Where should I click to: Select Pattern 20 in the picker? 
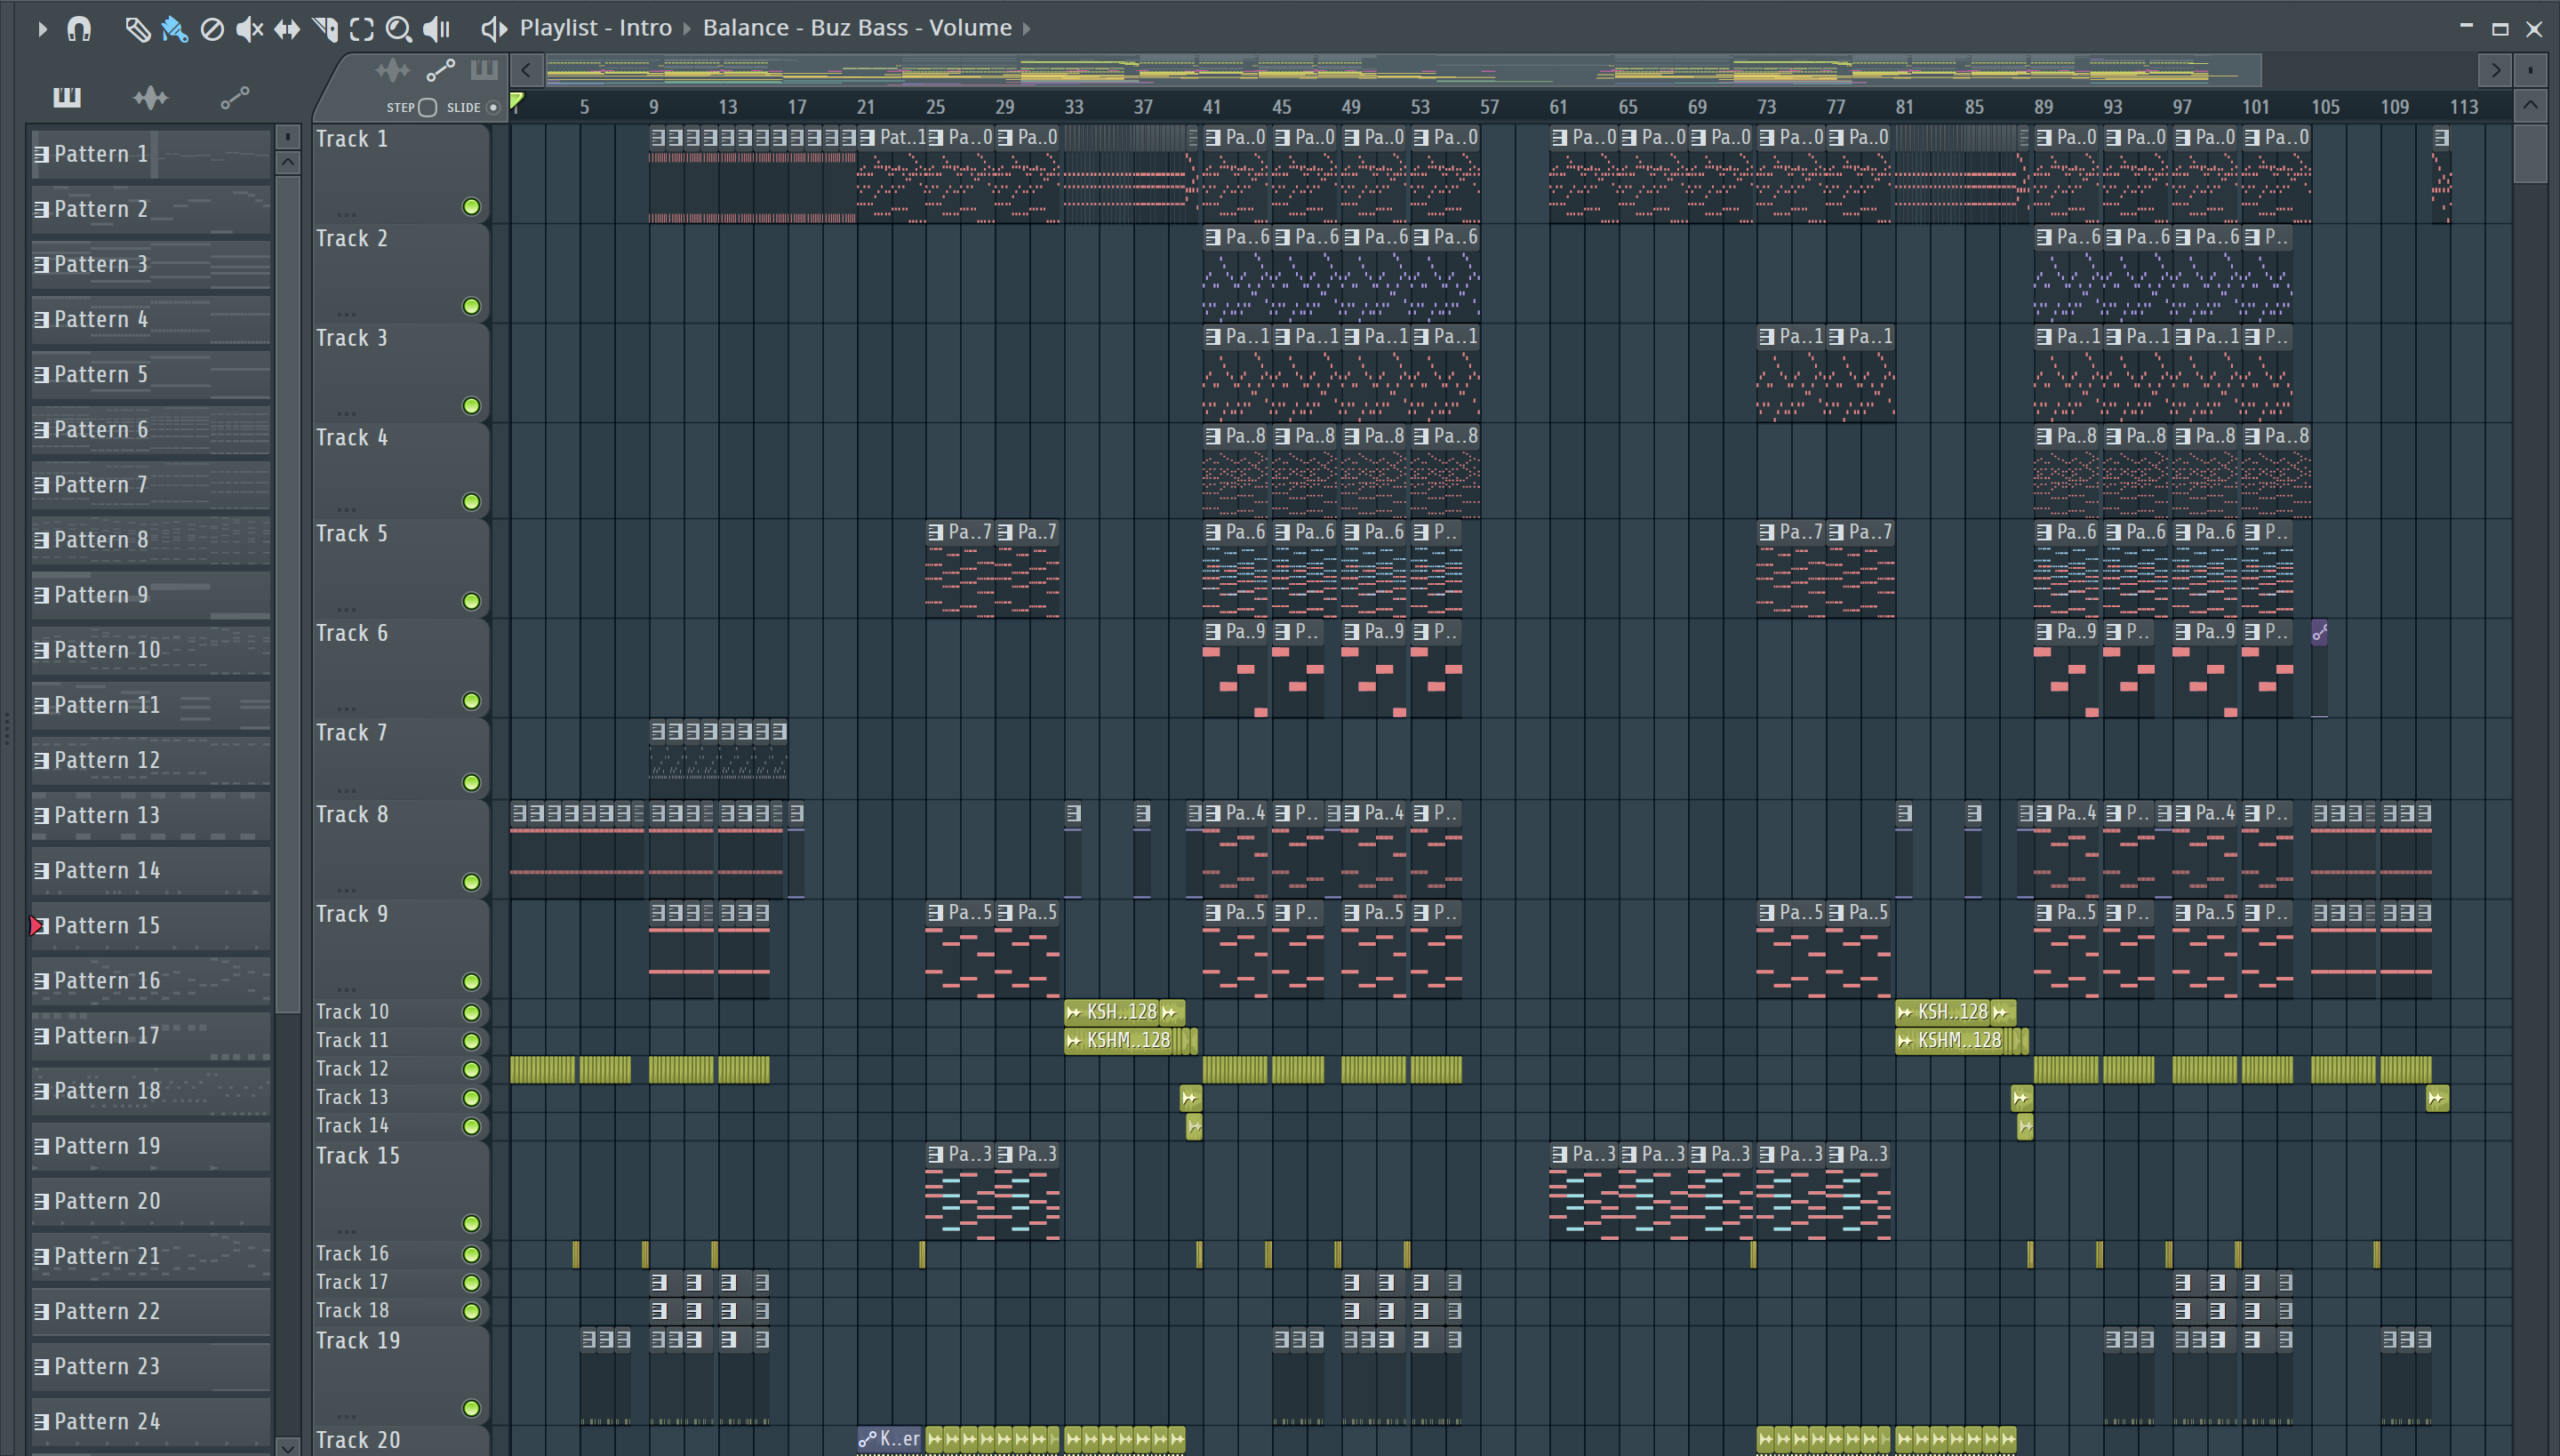[x=151, y=1201]
